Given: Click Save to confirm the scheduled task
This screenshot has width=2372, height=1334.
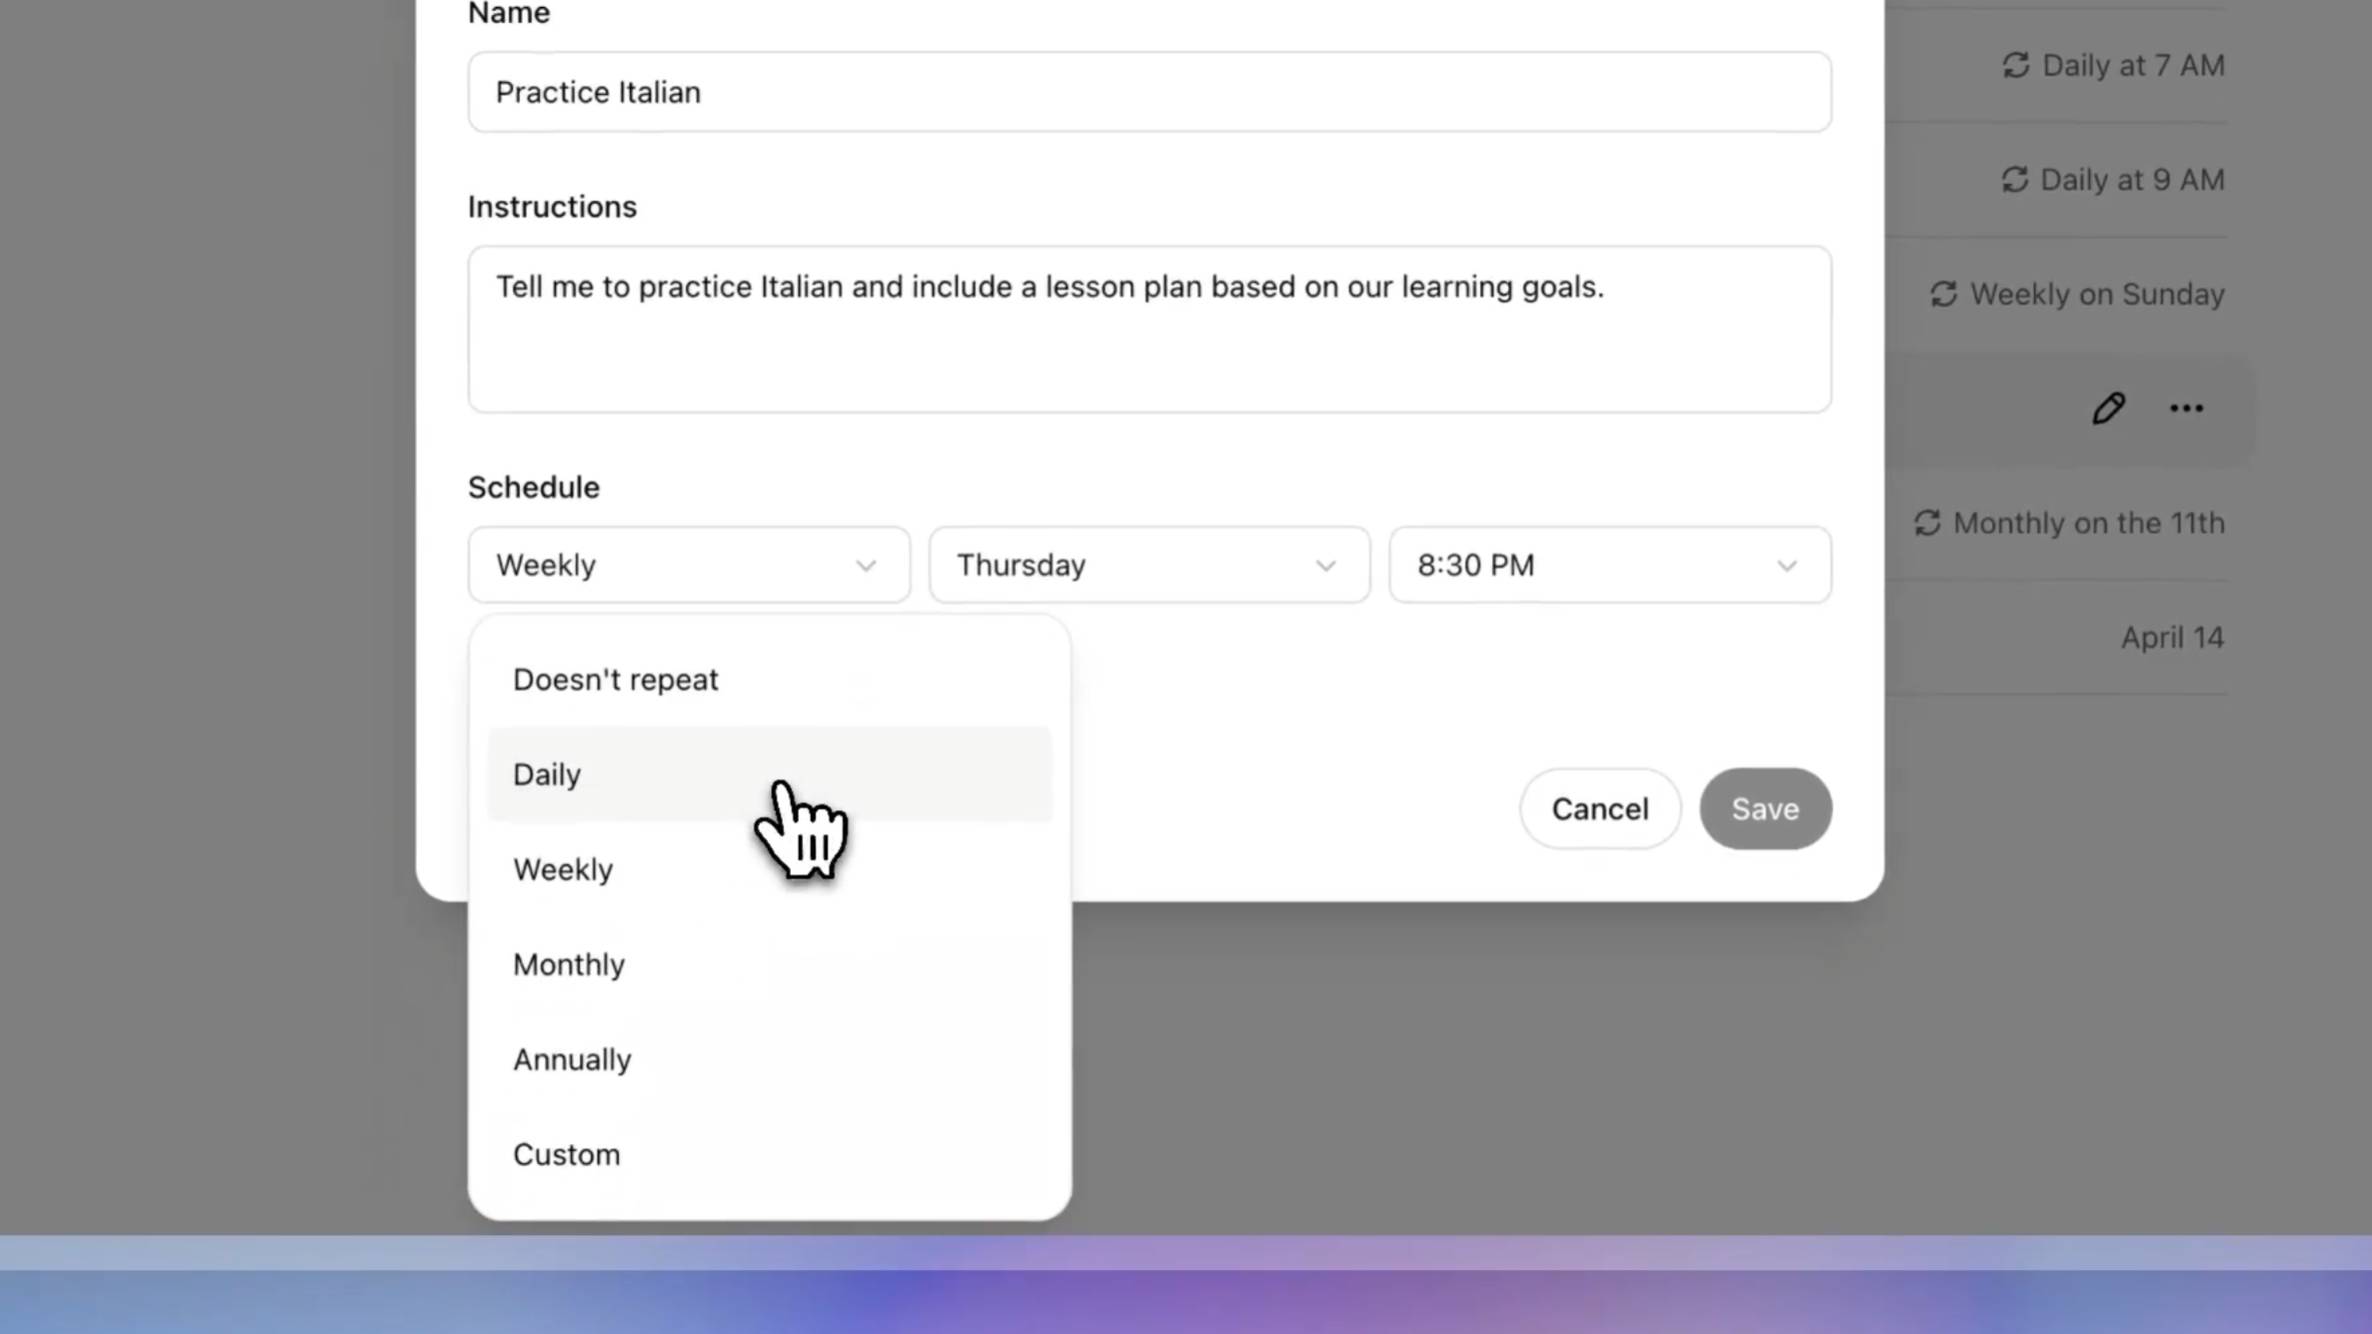Looking at the screenshot, I should click(1766, 810).
